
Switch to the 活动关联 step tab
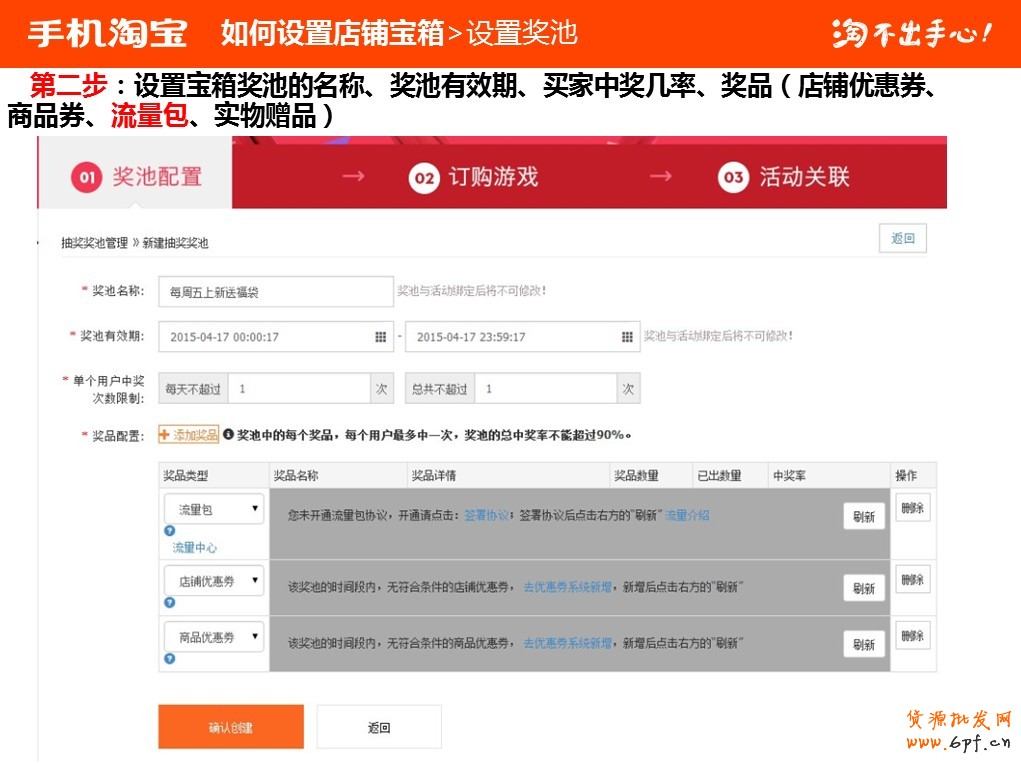point(784,177)
